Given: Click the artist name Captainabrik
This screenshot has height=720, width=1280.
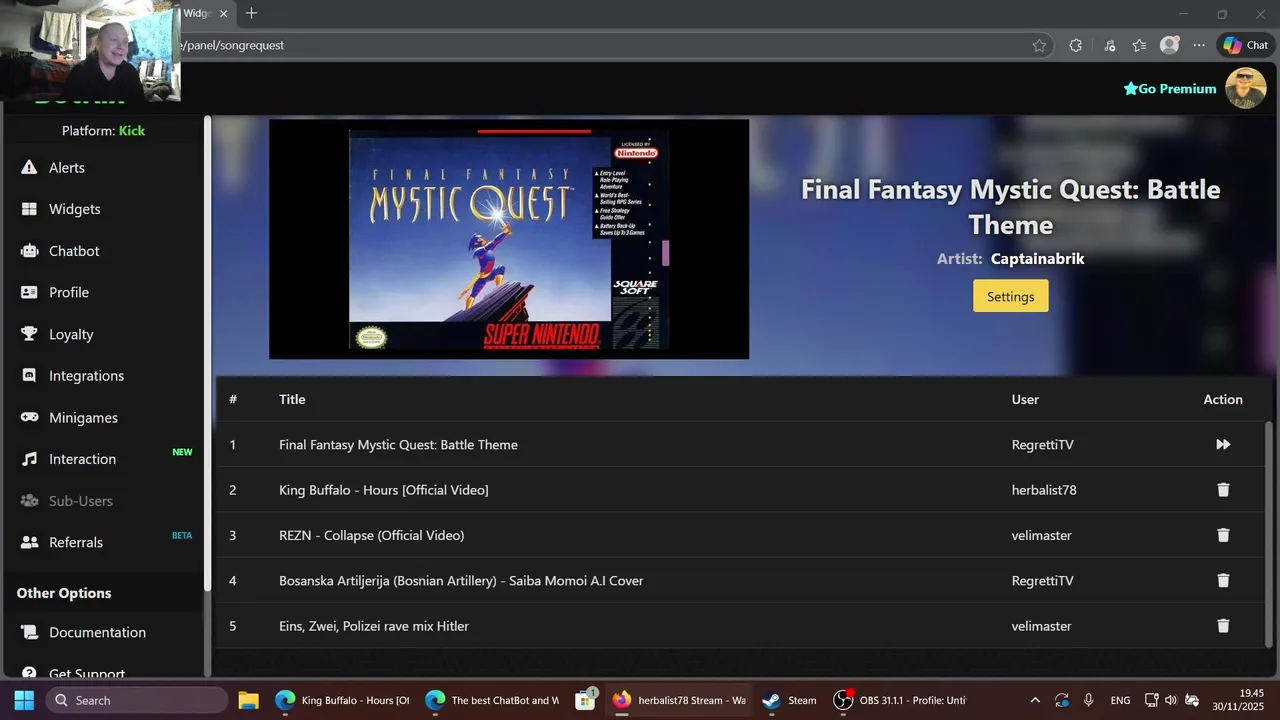Looking at the screenshot, I should 1037,258.
